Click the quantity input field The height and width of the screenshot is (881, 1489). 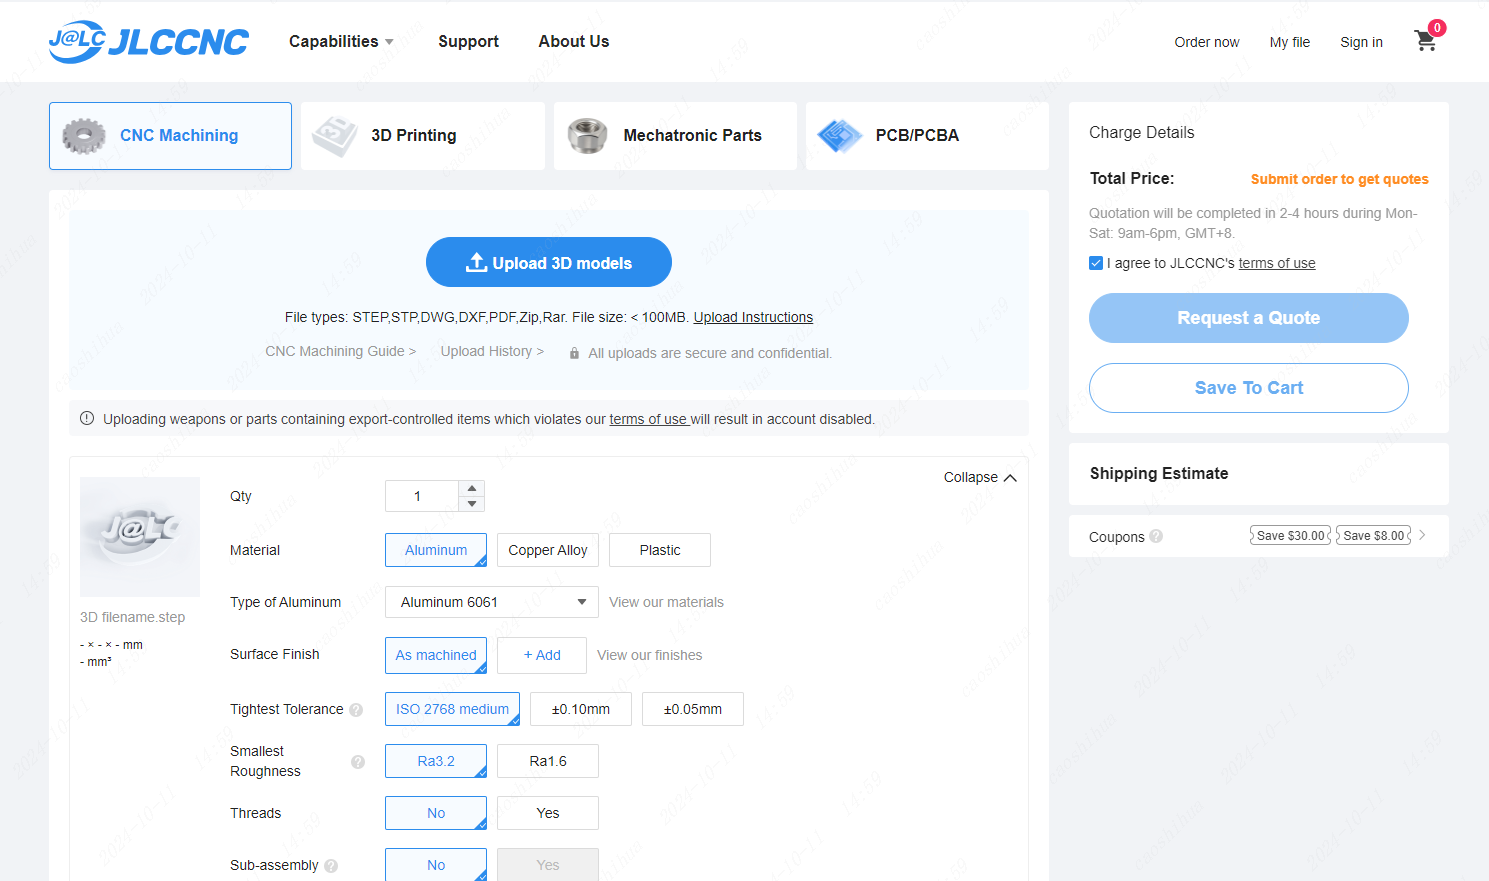coord(422,496)
